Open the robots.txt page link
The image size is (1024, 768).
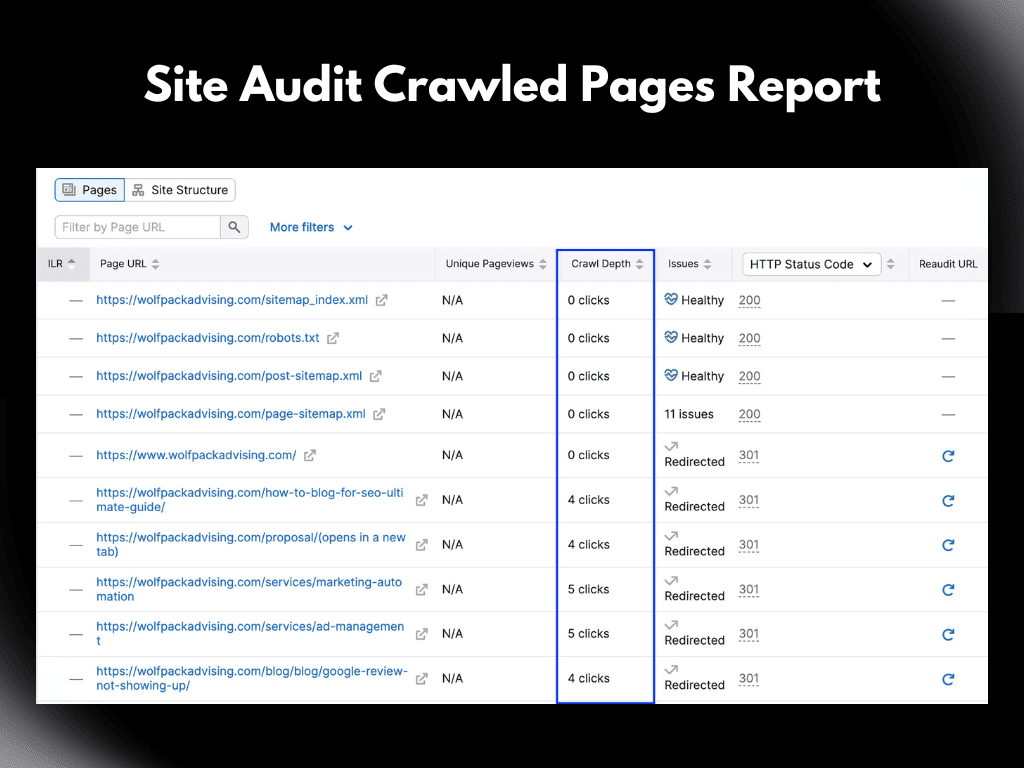(x=208, y=338)
